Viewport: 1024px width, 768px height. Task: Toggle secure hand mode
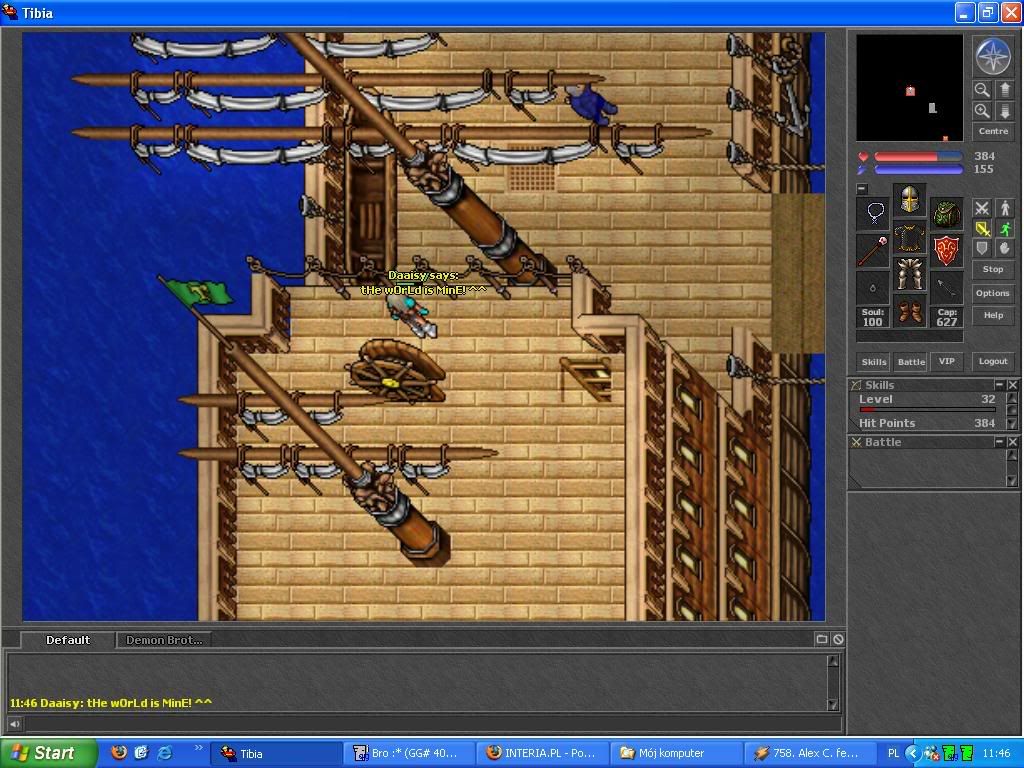[1005, 248]
